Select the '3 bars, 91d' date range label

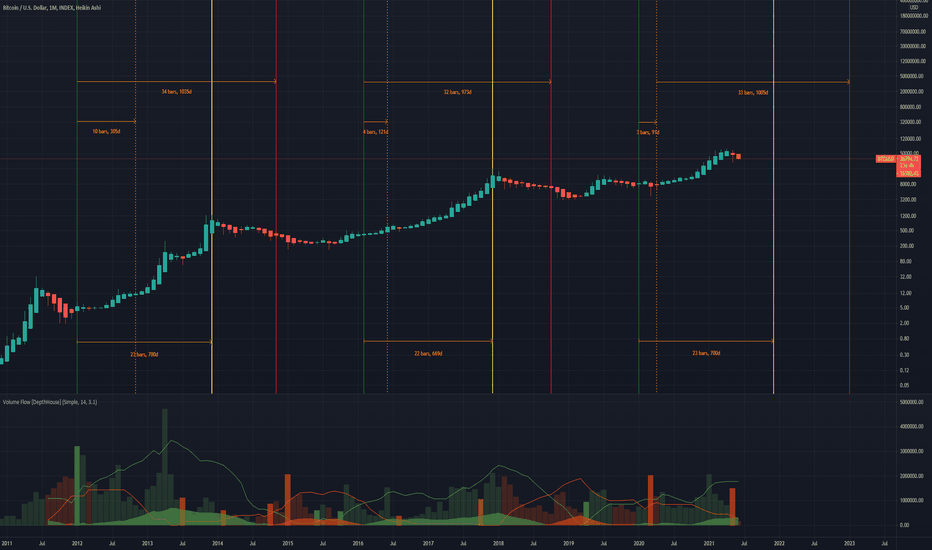click(x=648, y=132)
